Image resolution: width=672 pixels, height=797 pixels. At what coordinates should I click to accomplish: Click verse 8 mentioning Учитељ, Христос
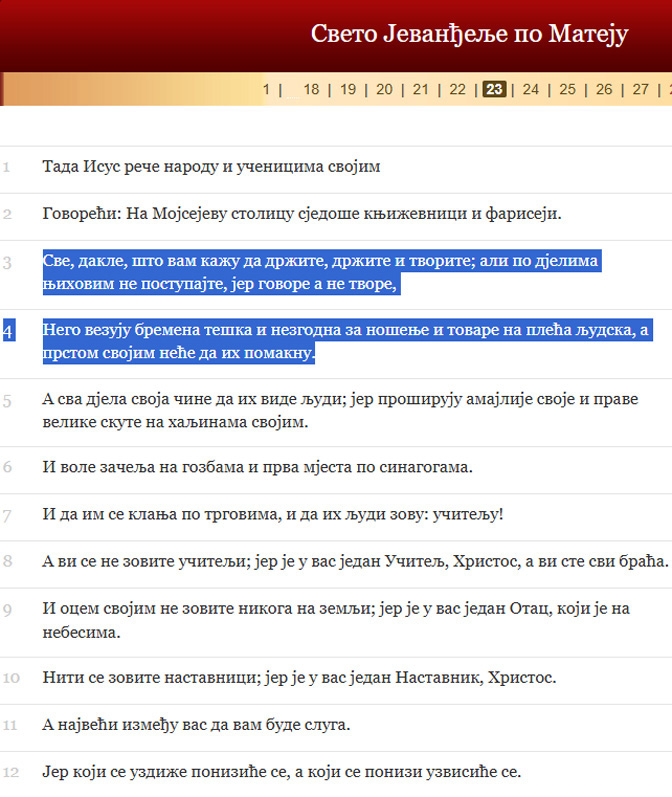click(x=354, y=561)
